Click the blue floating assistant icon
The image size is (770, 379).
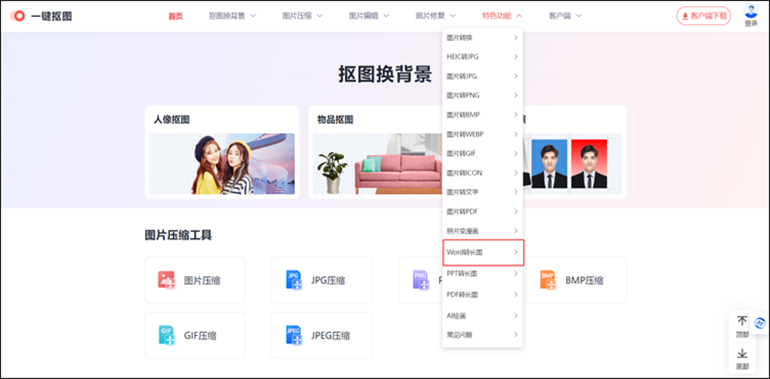click(x=760, y=323)
